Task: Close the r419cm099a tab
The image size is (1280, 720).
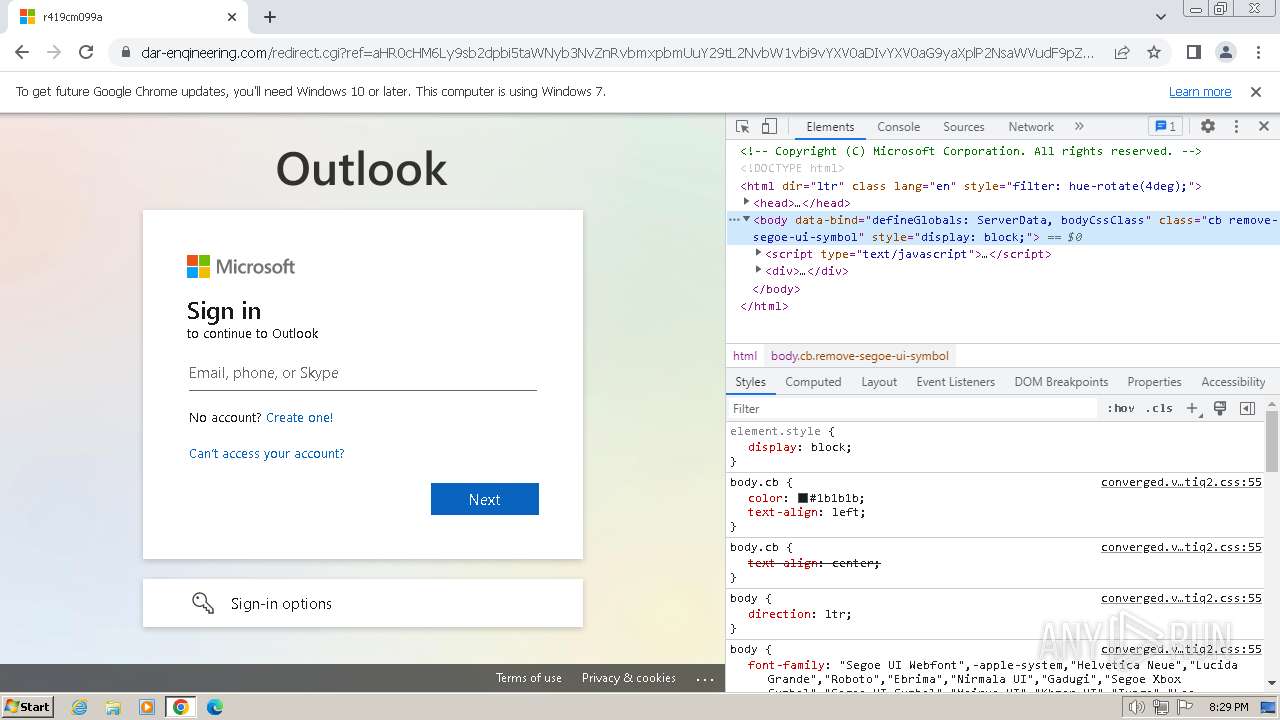Action: click(232, 17)
